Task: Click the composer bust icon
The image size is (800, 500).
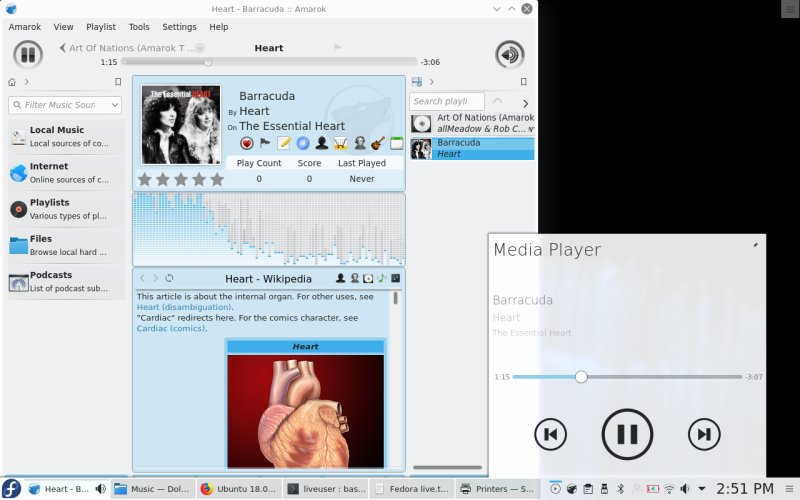Action: tap(360, 143)
